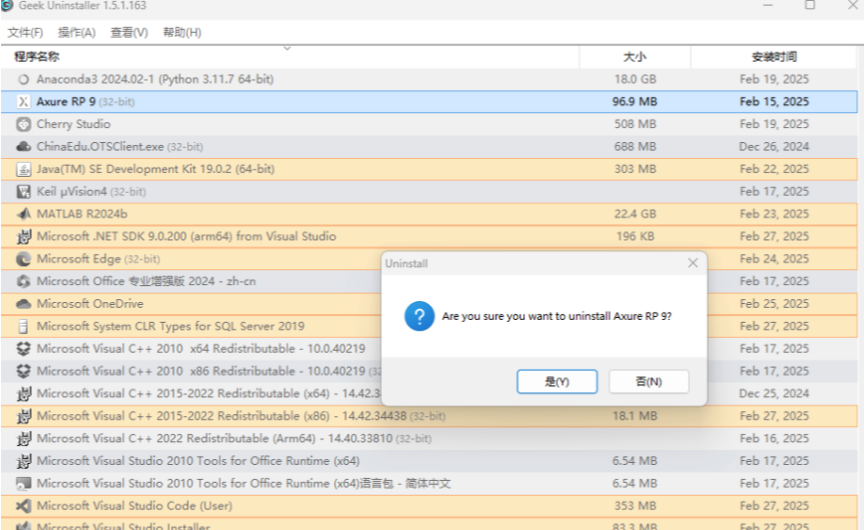Open the 文件(F) menu
This screenshot has height=530, width=864.
[25, 33]
